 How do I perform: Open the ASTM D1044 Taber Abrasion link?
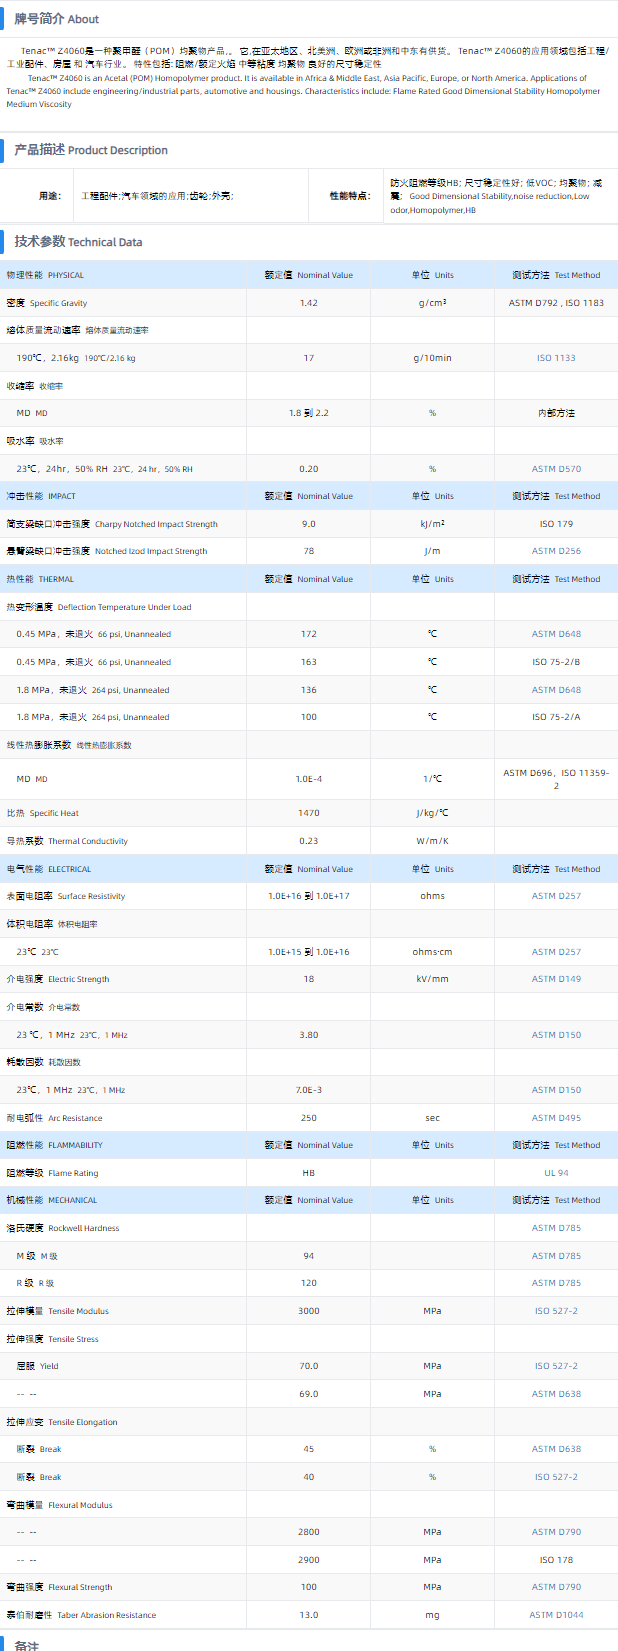click(556, 1615)
